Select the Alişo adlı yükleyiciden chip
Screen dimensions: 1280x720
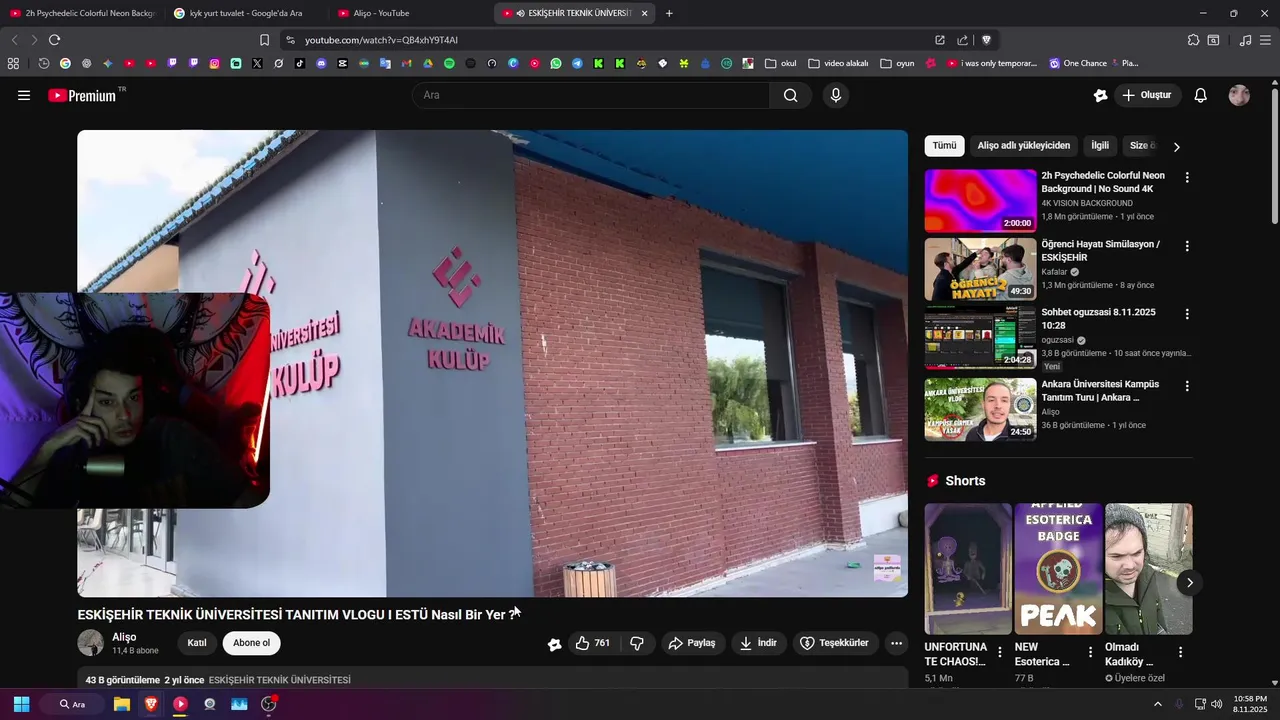click(1023, 146)
